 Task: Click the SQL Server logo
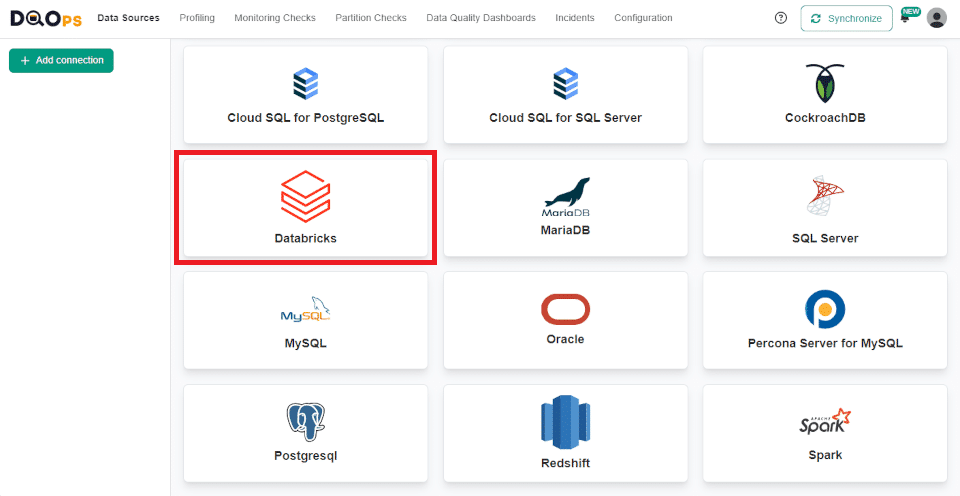pos(825,196)
